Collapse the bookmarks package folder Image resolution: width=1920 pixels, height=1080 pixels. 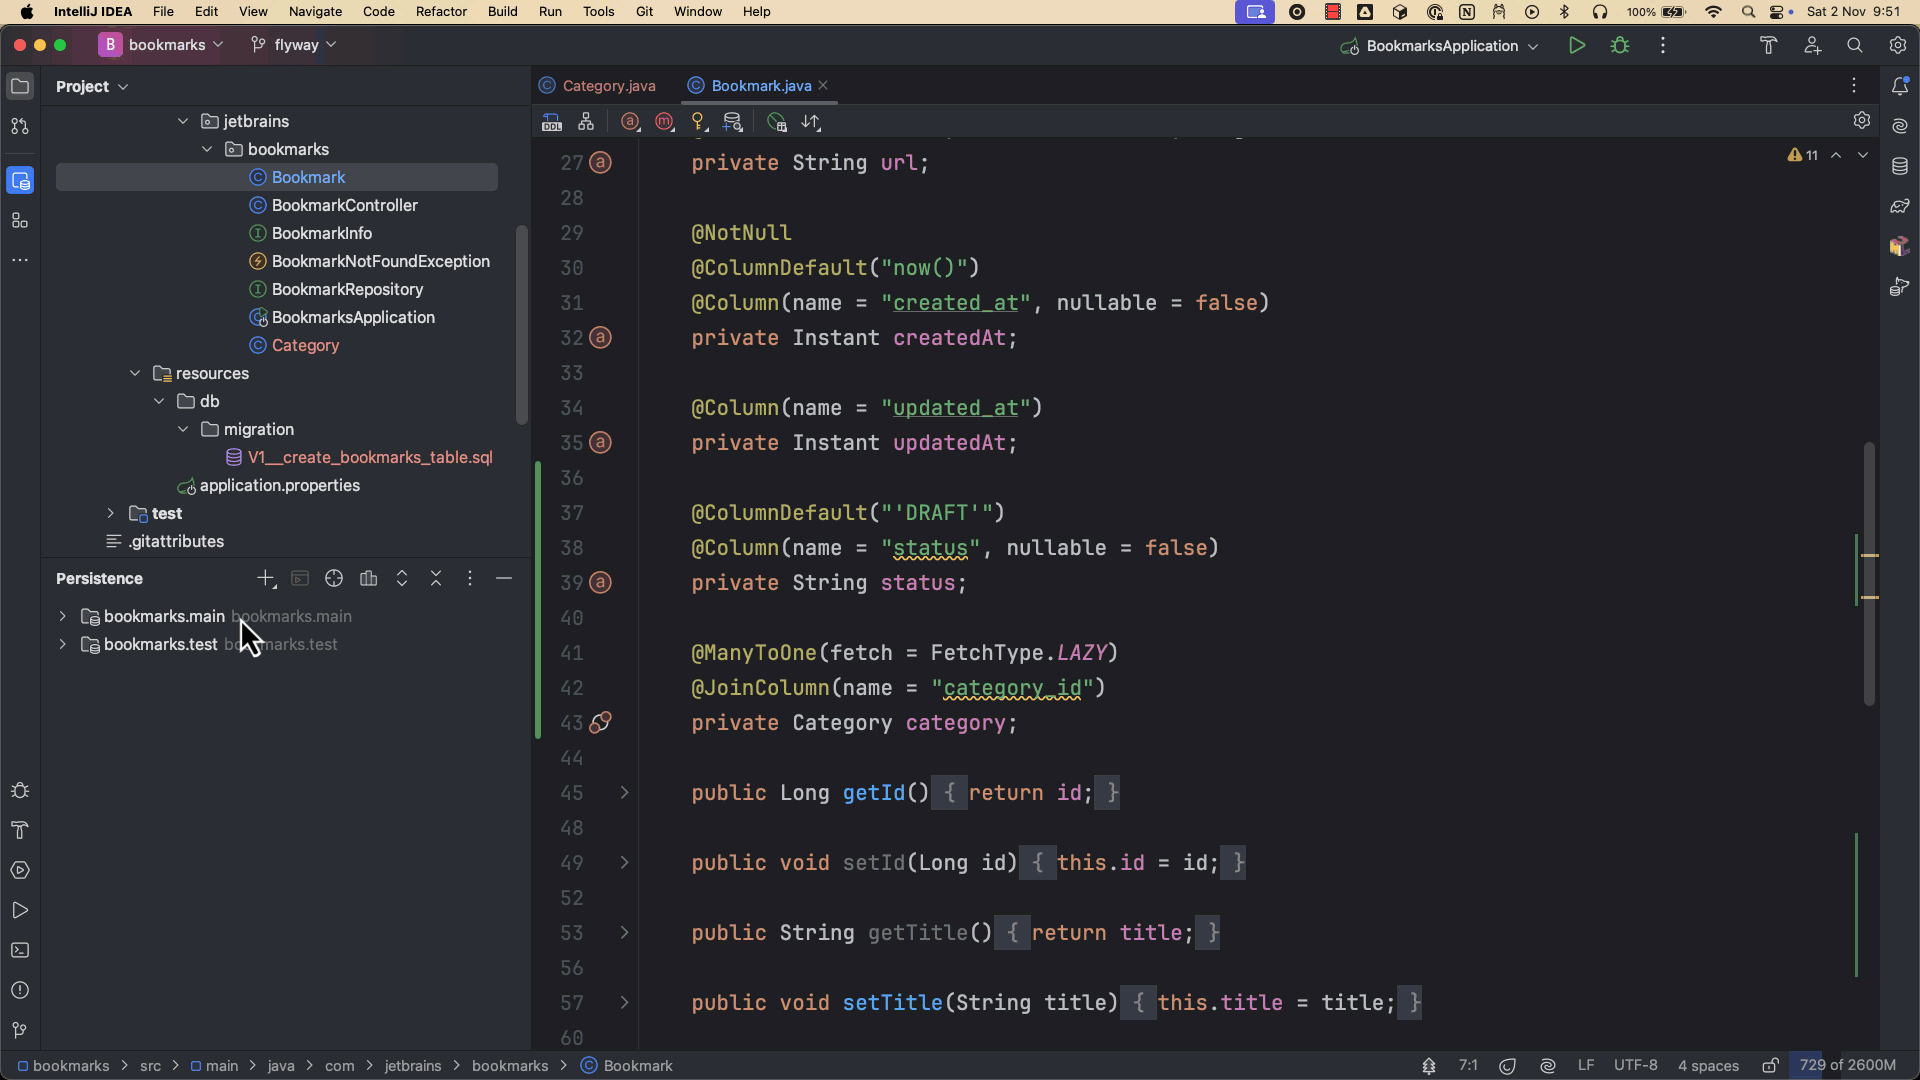click(x=207, y=149)
